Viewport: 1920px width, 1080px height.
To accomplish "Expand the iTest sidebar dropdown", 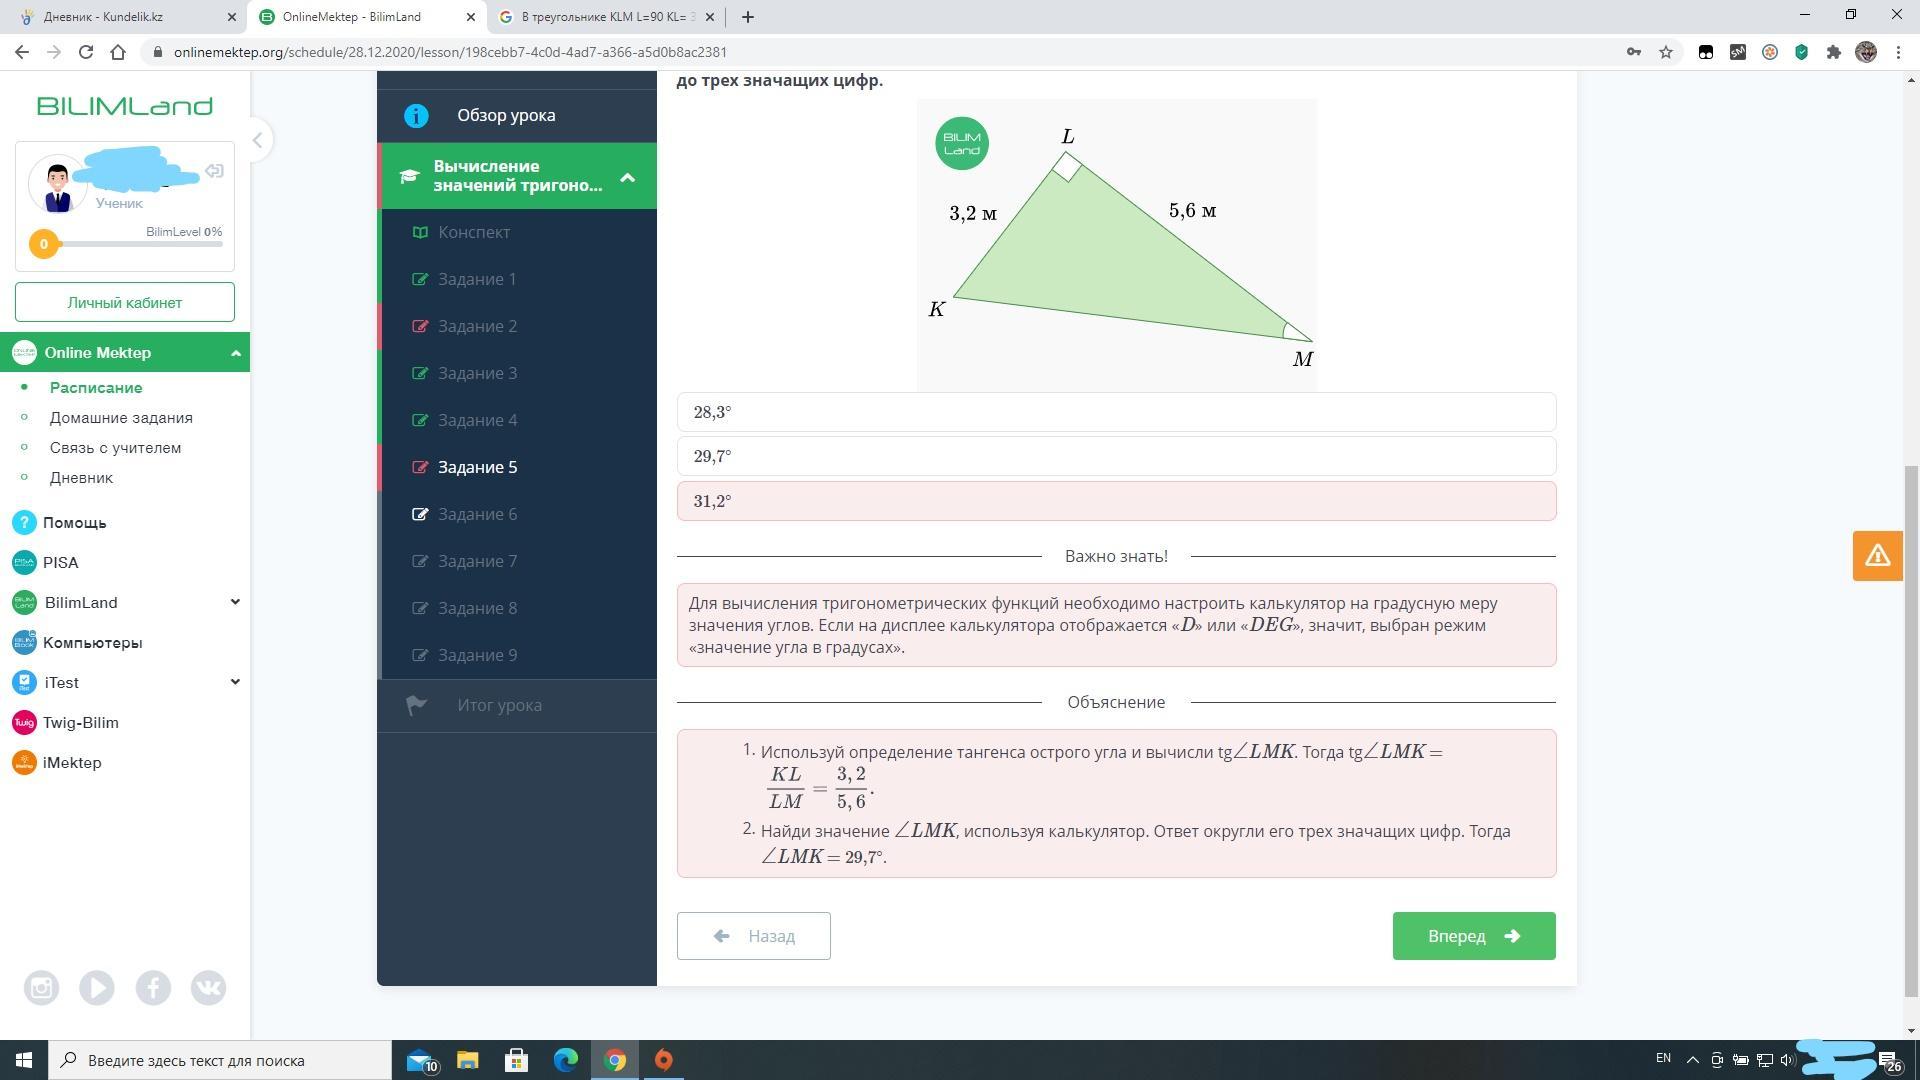I will coord(235,682).
